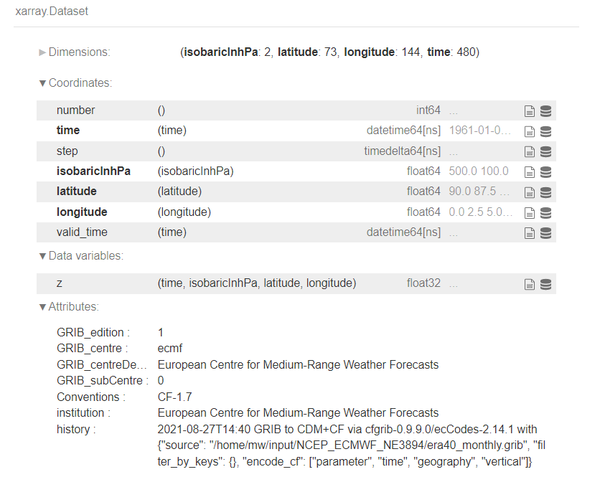Viewport: 600px width, 477px height.
Task: Click the isobaricInhPa data icon
Action: pos(546,172)
